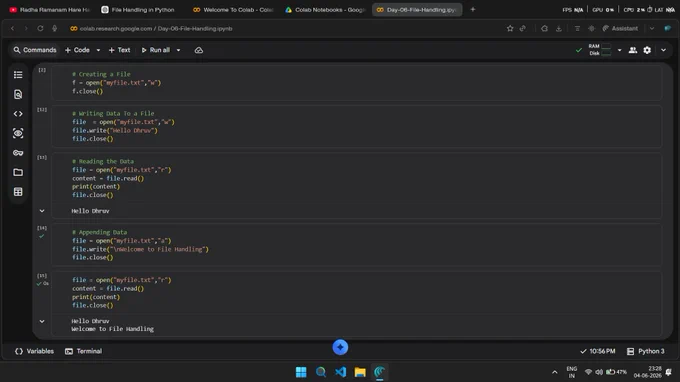Open taskbar Search icon
Screen dimensions: 680x382
point(321,372)
